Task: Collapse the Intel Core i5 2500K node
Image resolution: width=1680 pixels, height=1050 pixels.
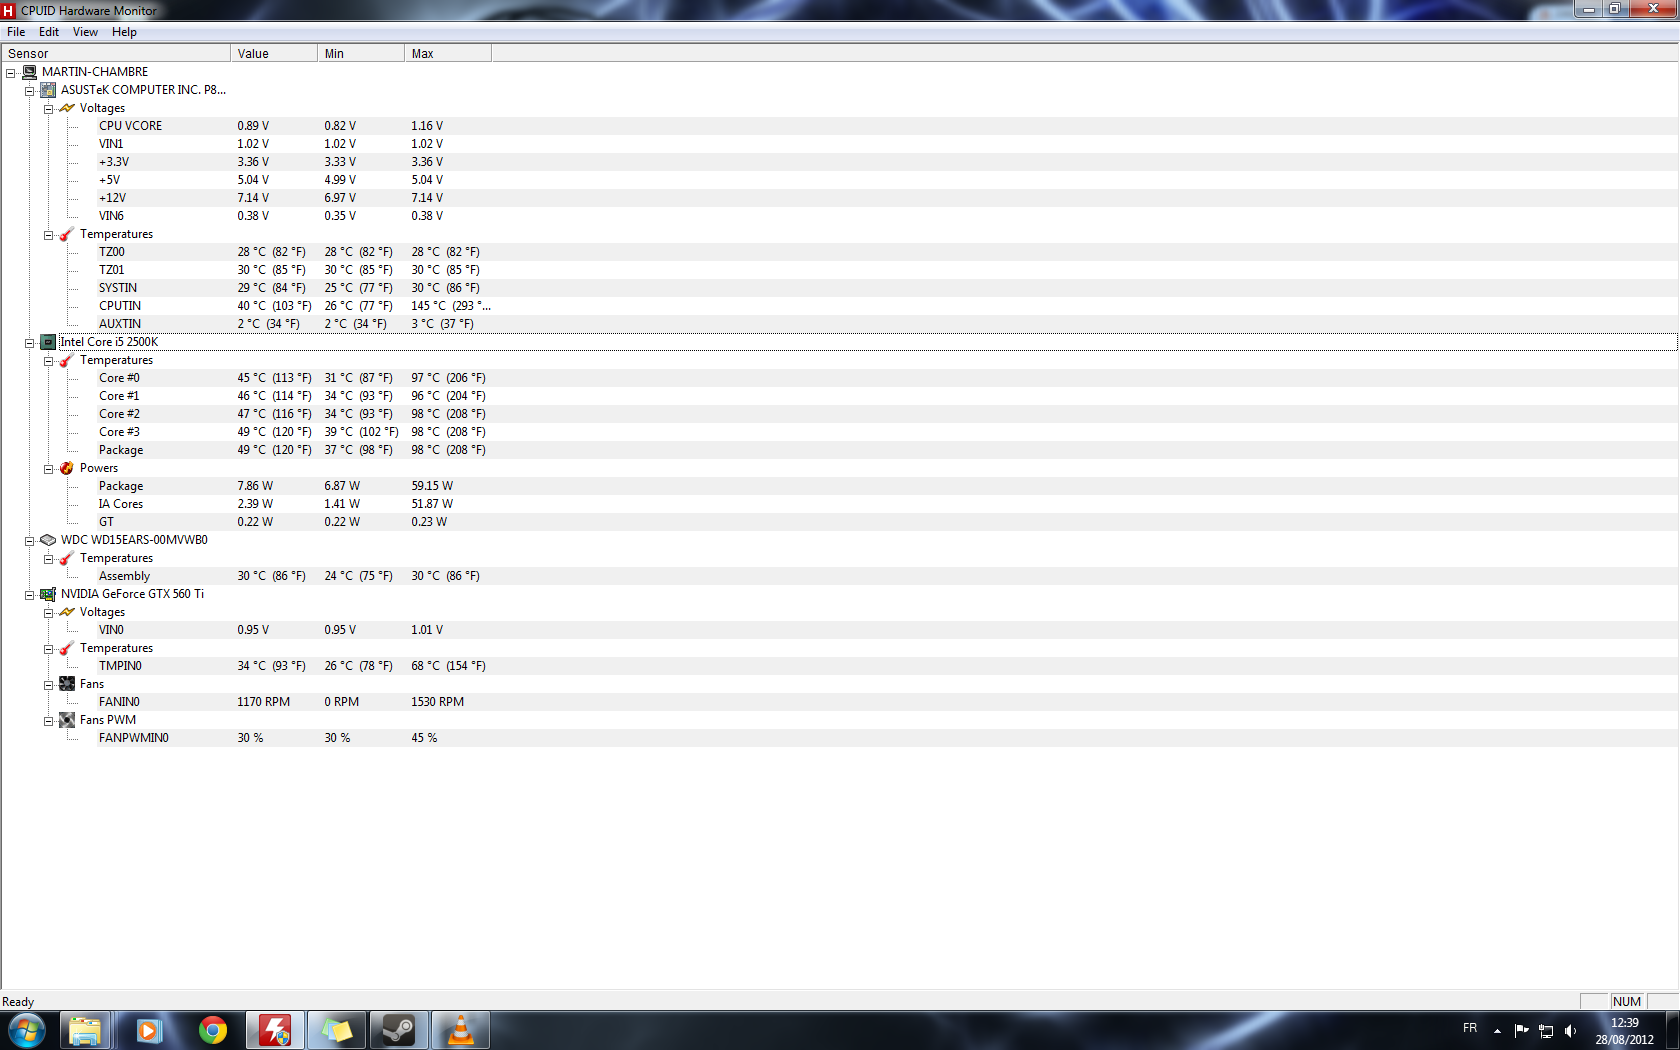Action: click(30, 343)
